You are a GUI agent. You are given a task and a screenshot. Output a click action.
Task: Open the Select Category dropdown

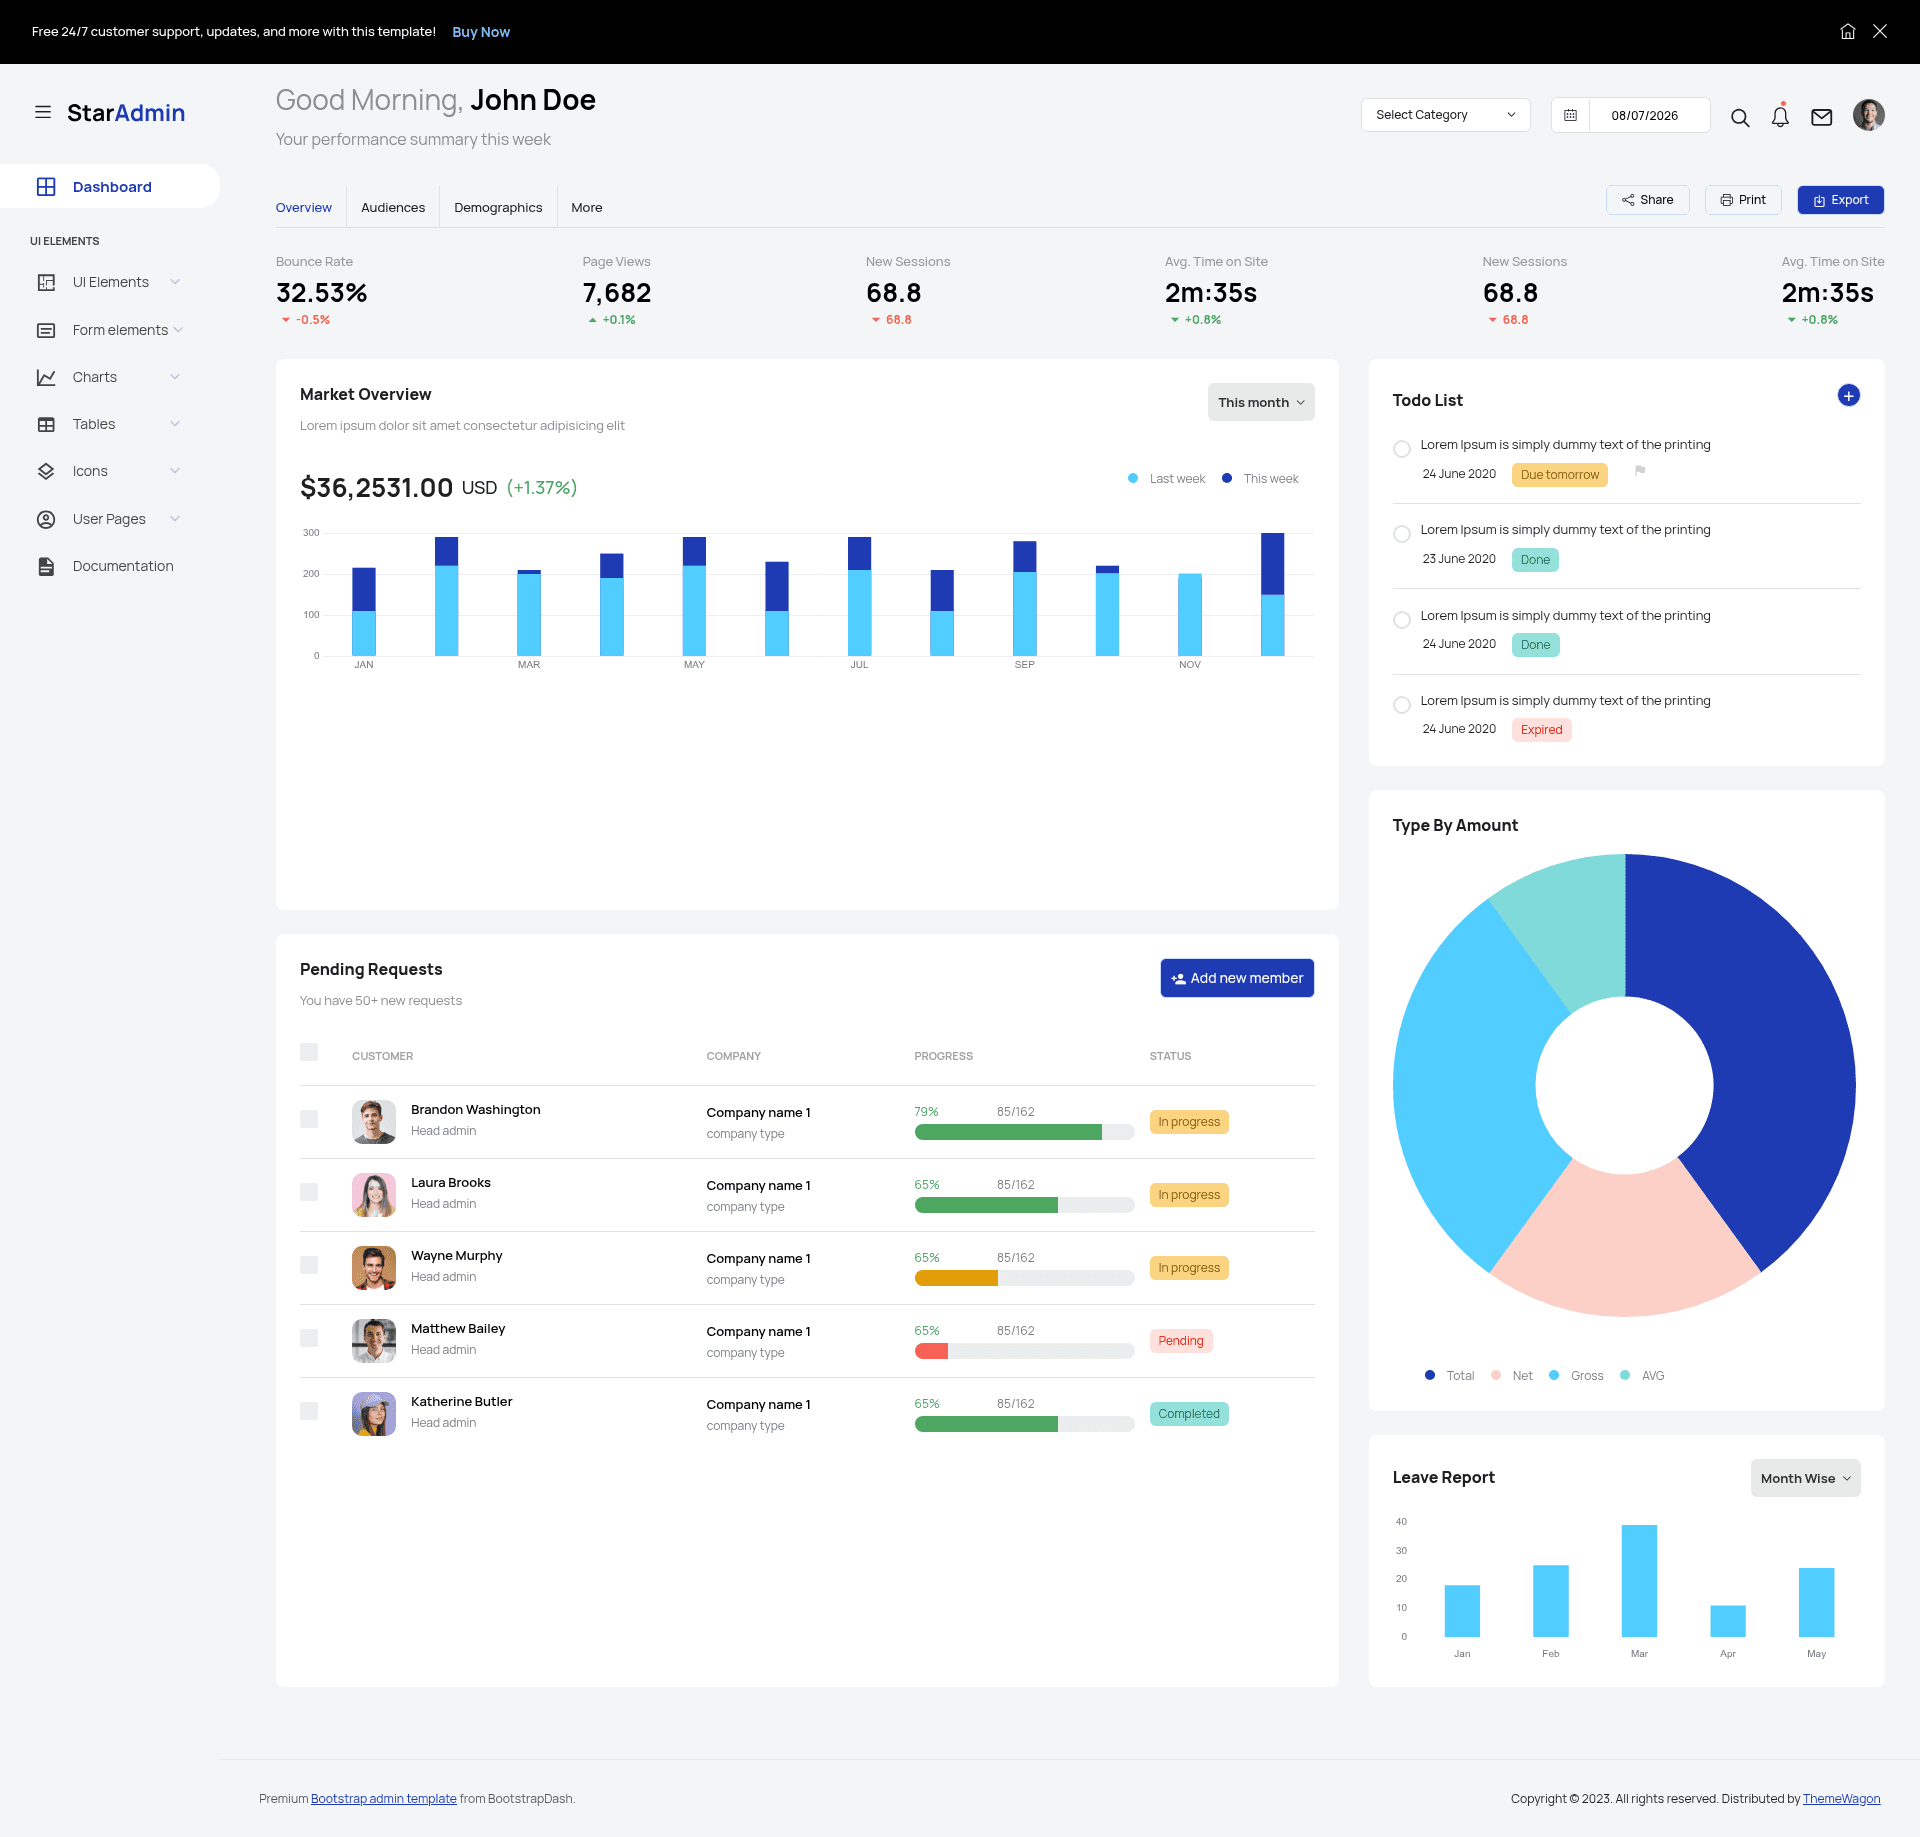1446,115
